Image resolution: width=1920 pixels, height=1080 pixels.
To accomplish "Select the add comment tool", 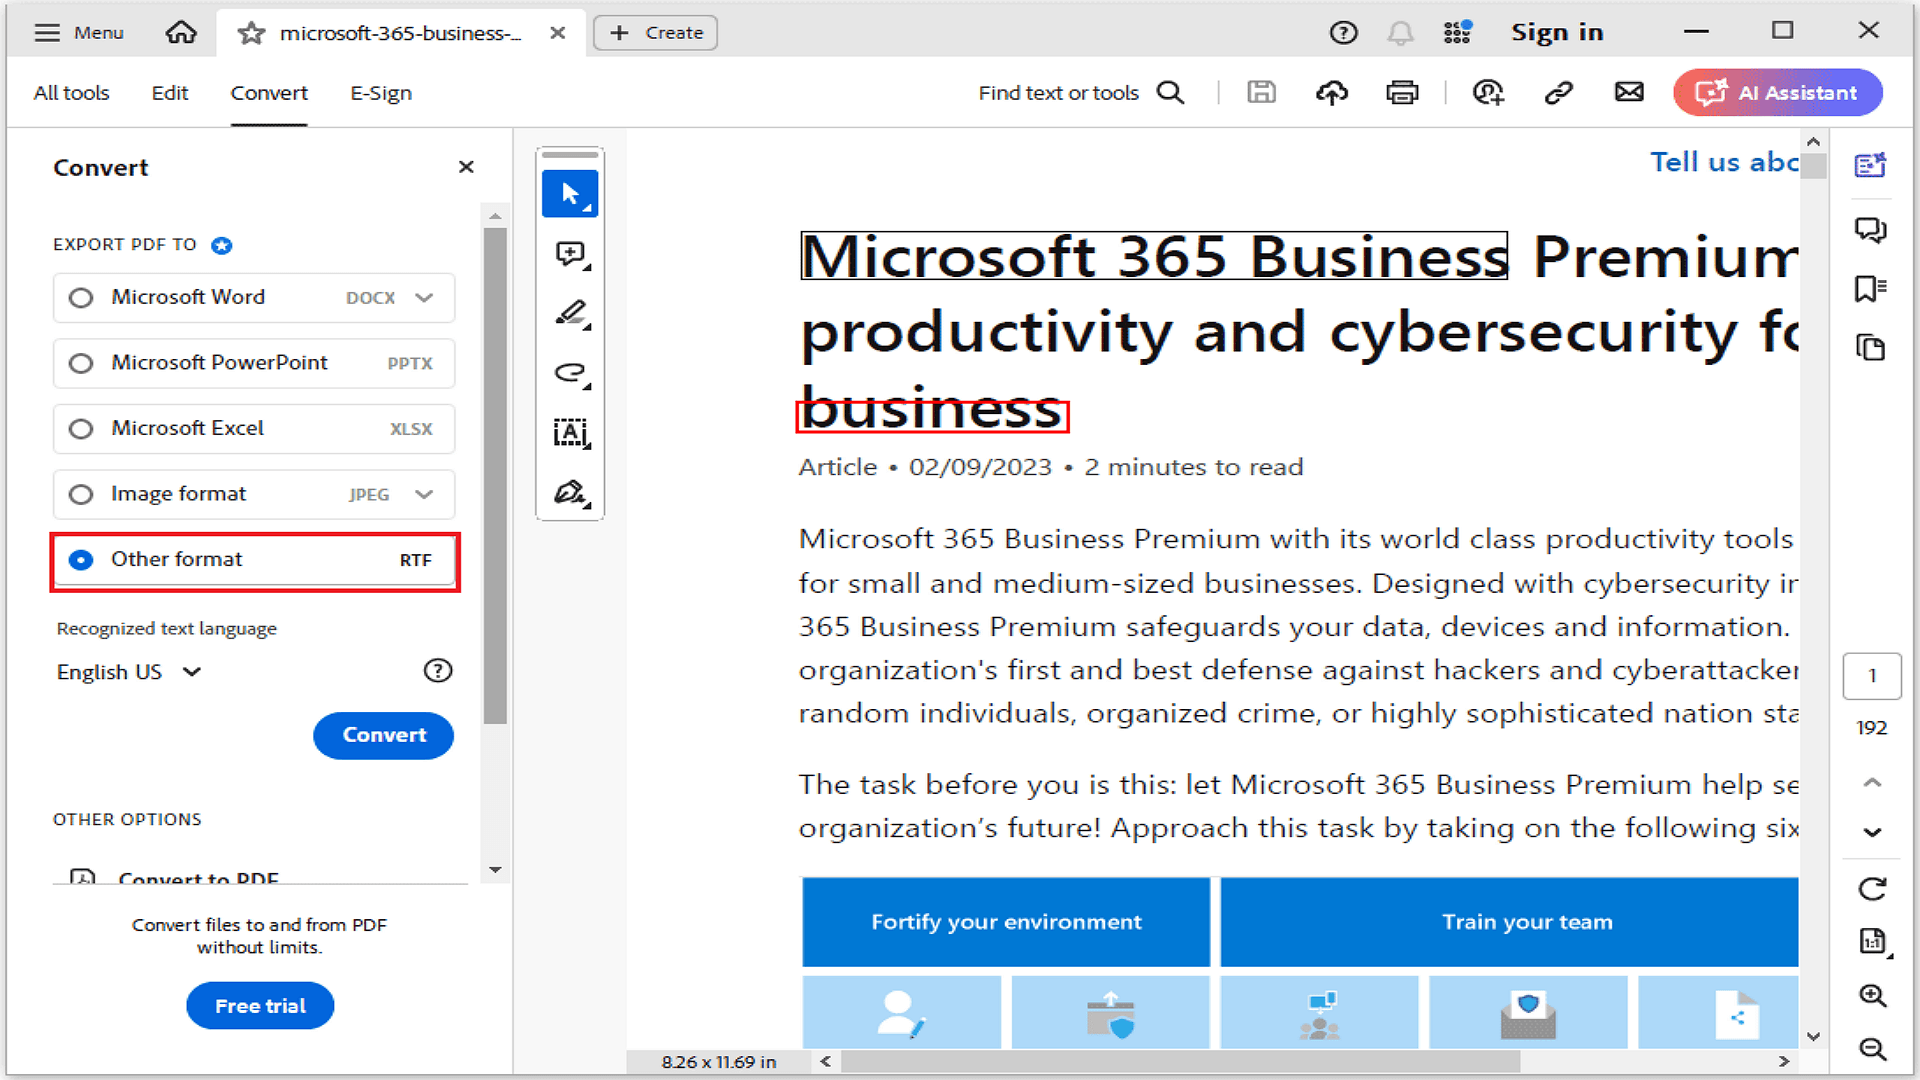I will tap(570, 254).
